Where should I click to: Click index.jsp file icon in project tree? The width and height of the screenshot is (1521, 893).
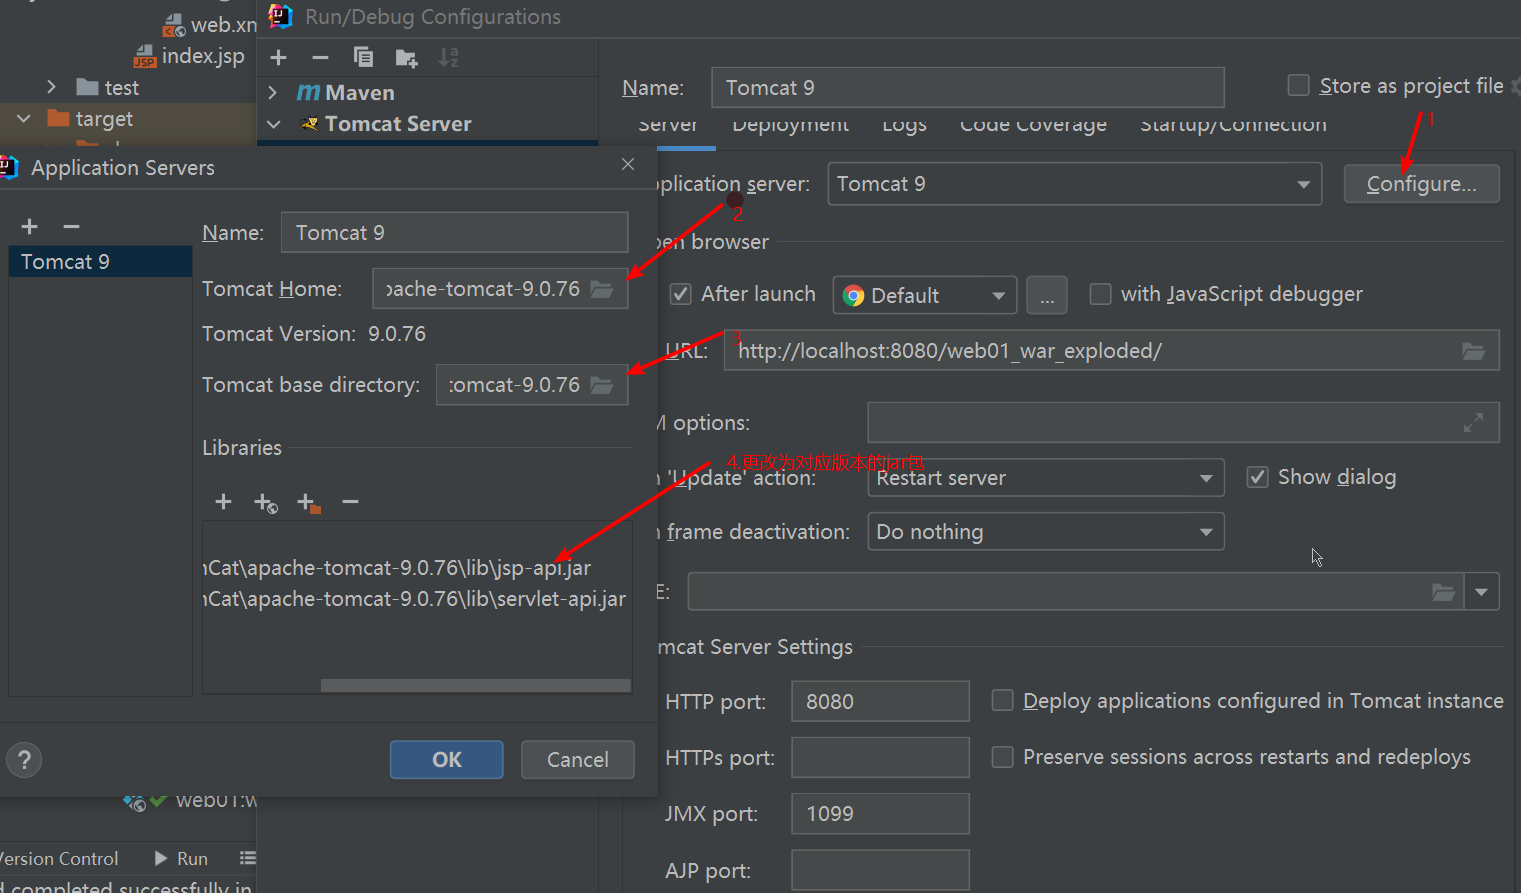tap(145, 57)
